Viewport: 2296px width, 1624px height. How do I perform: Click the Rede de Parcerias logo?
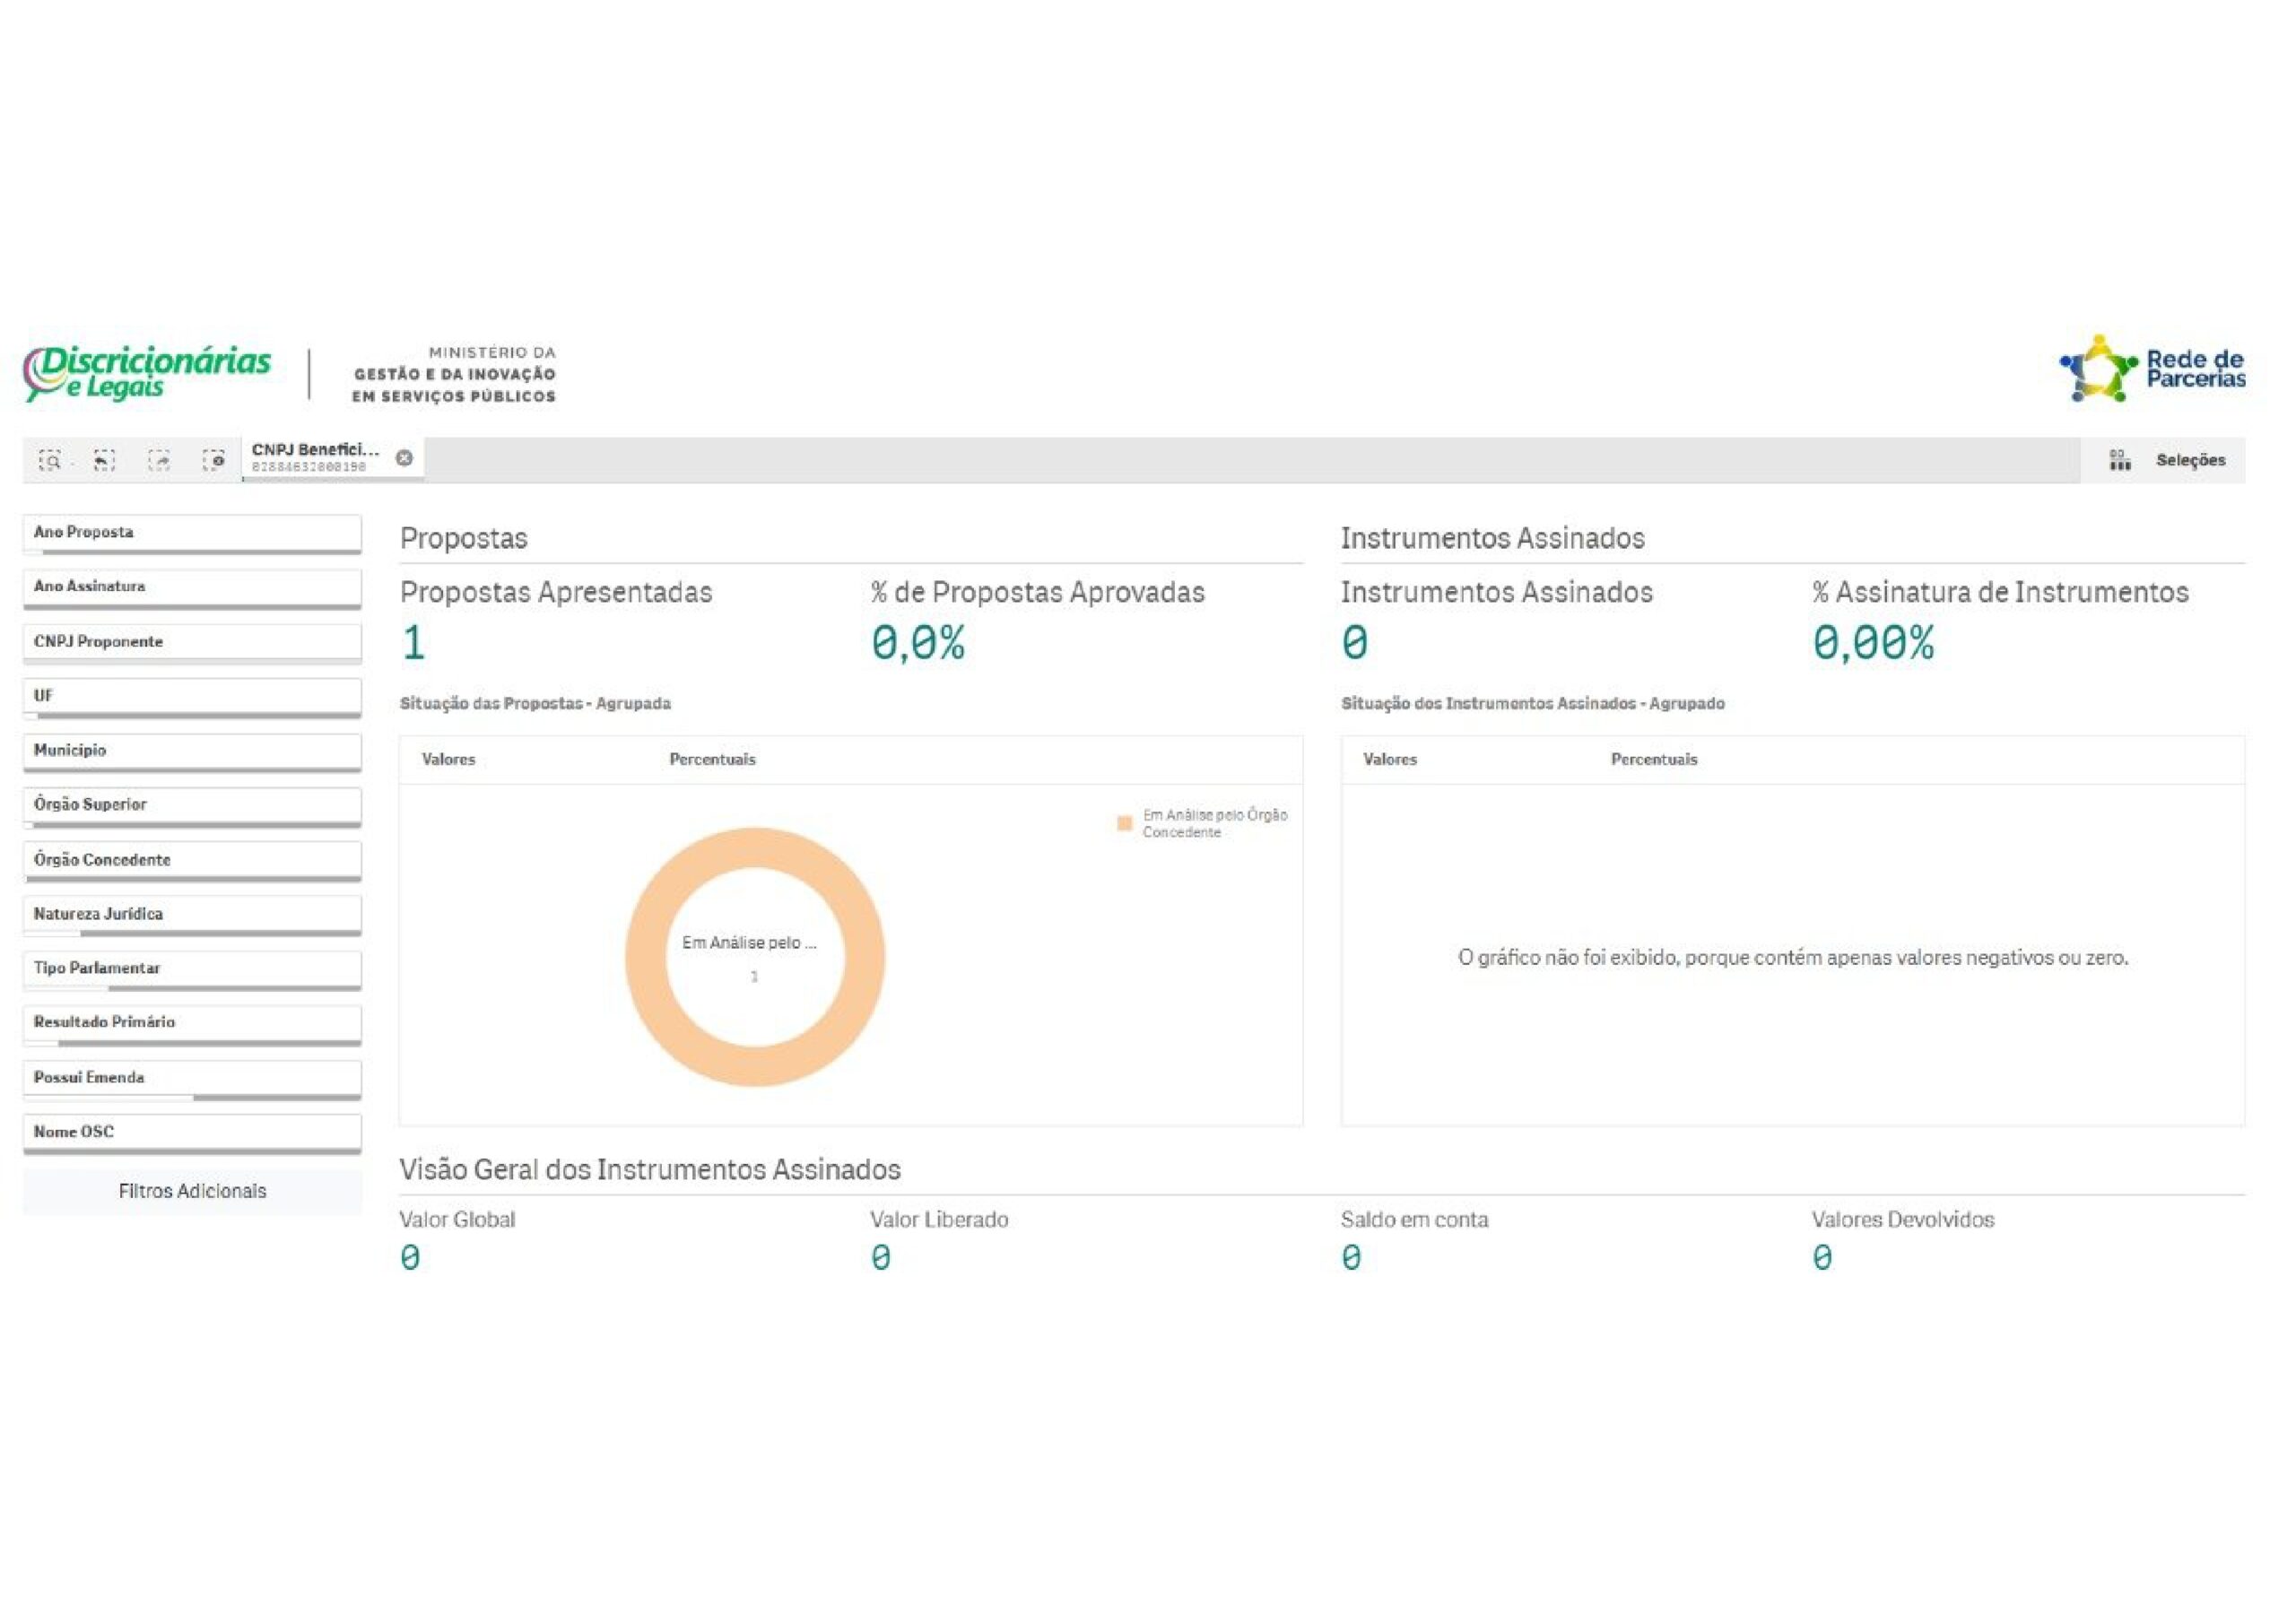tap(2153, 369)
